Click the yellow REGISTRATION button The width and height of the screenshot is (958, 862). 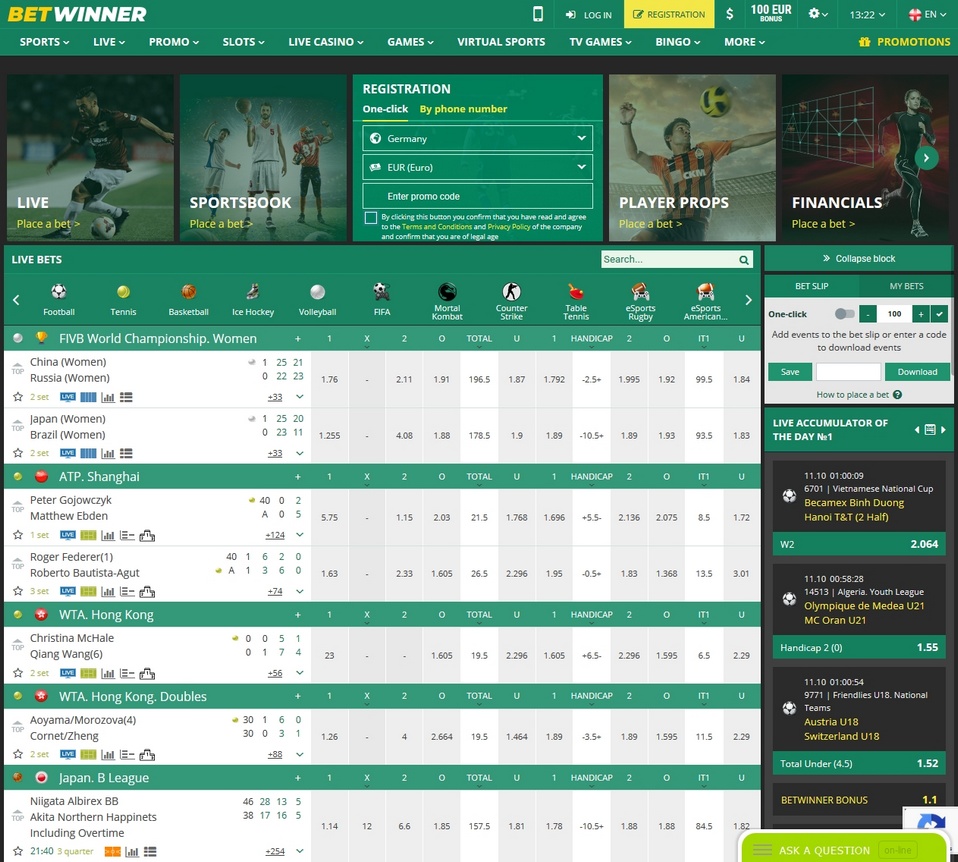point(669,14)
